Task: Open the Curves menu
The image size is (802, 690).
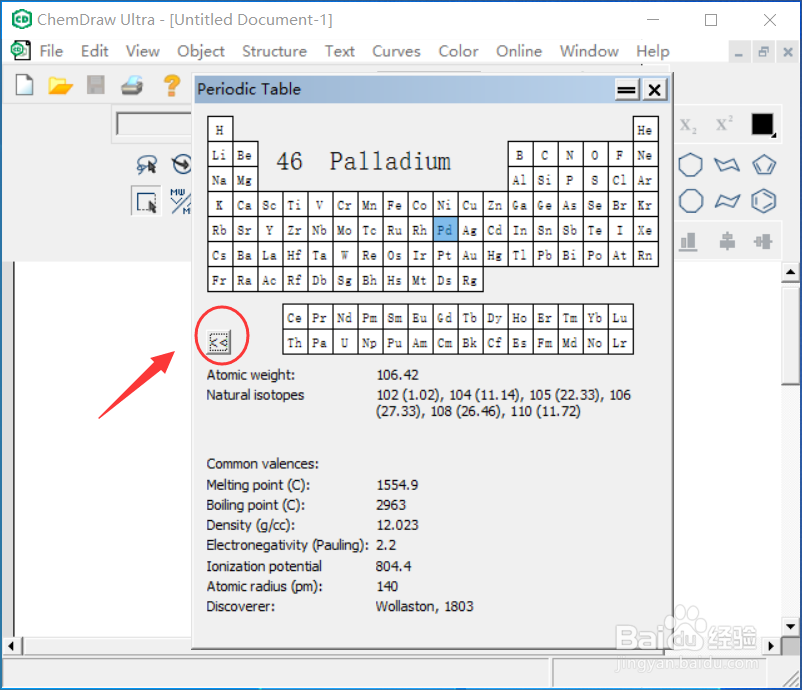Action: (x=396, y=51)
